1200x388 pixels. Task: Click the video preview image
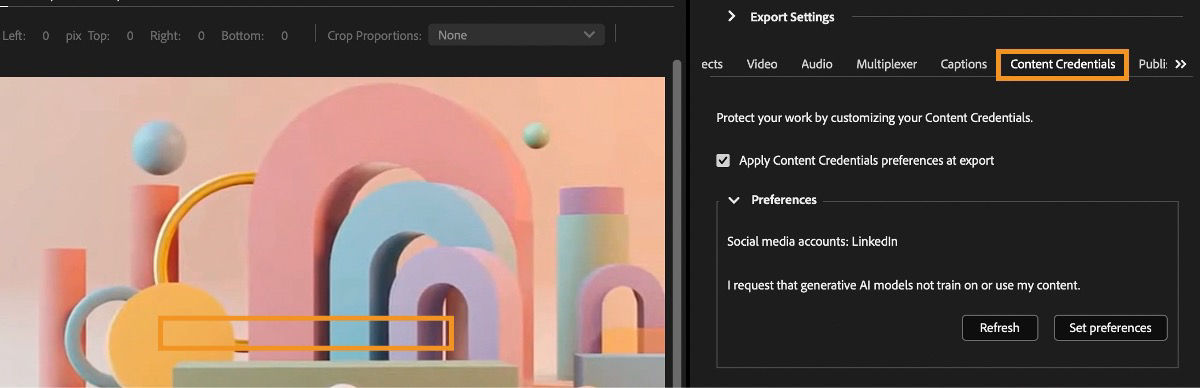click(x=333, y=233)
